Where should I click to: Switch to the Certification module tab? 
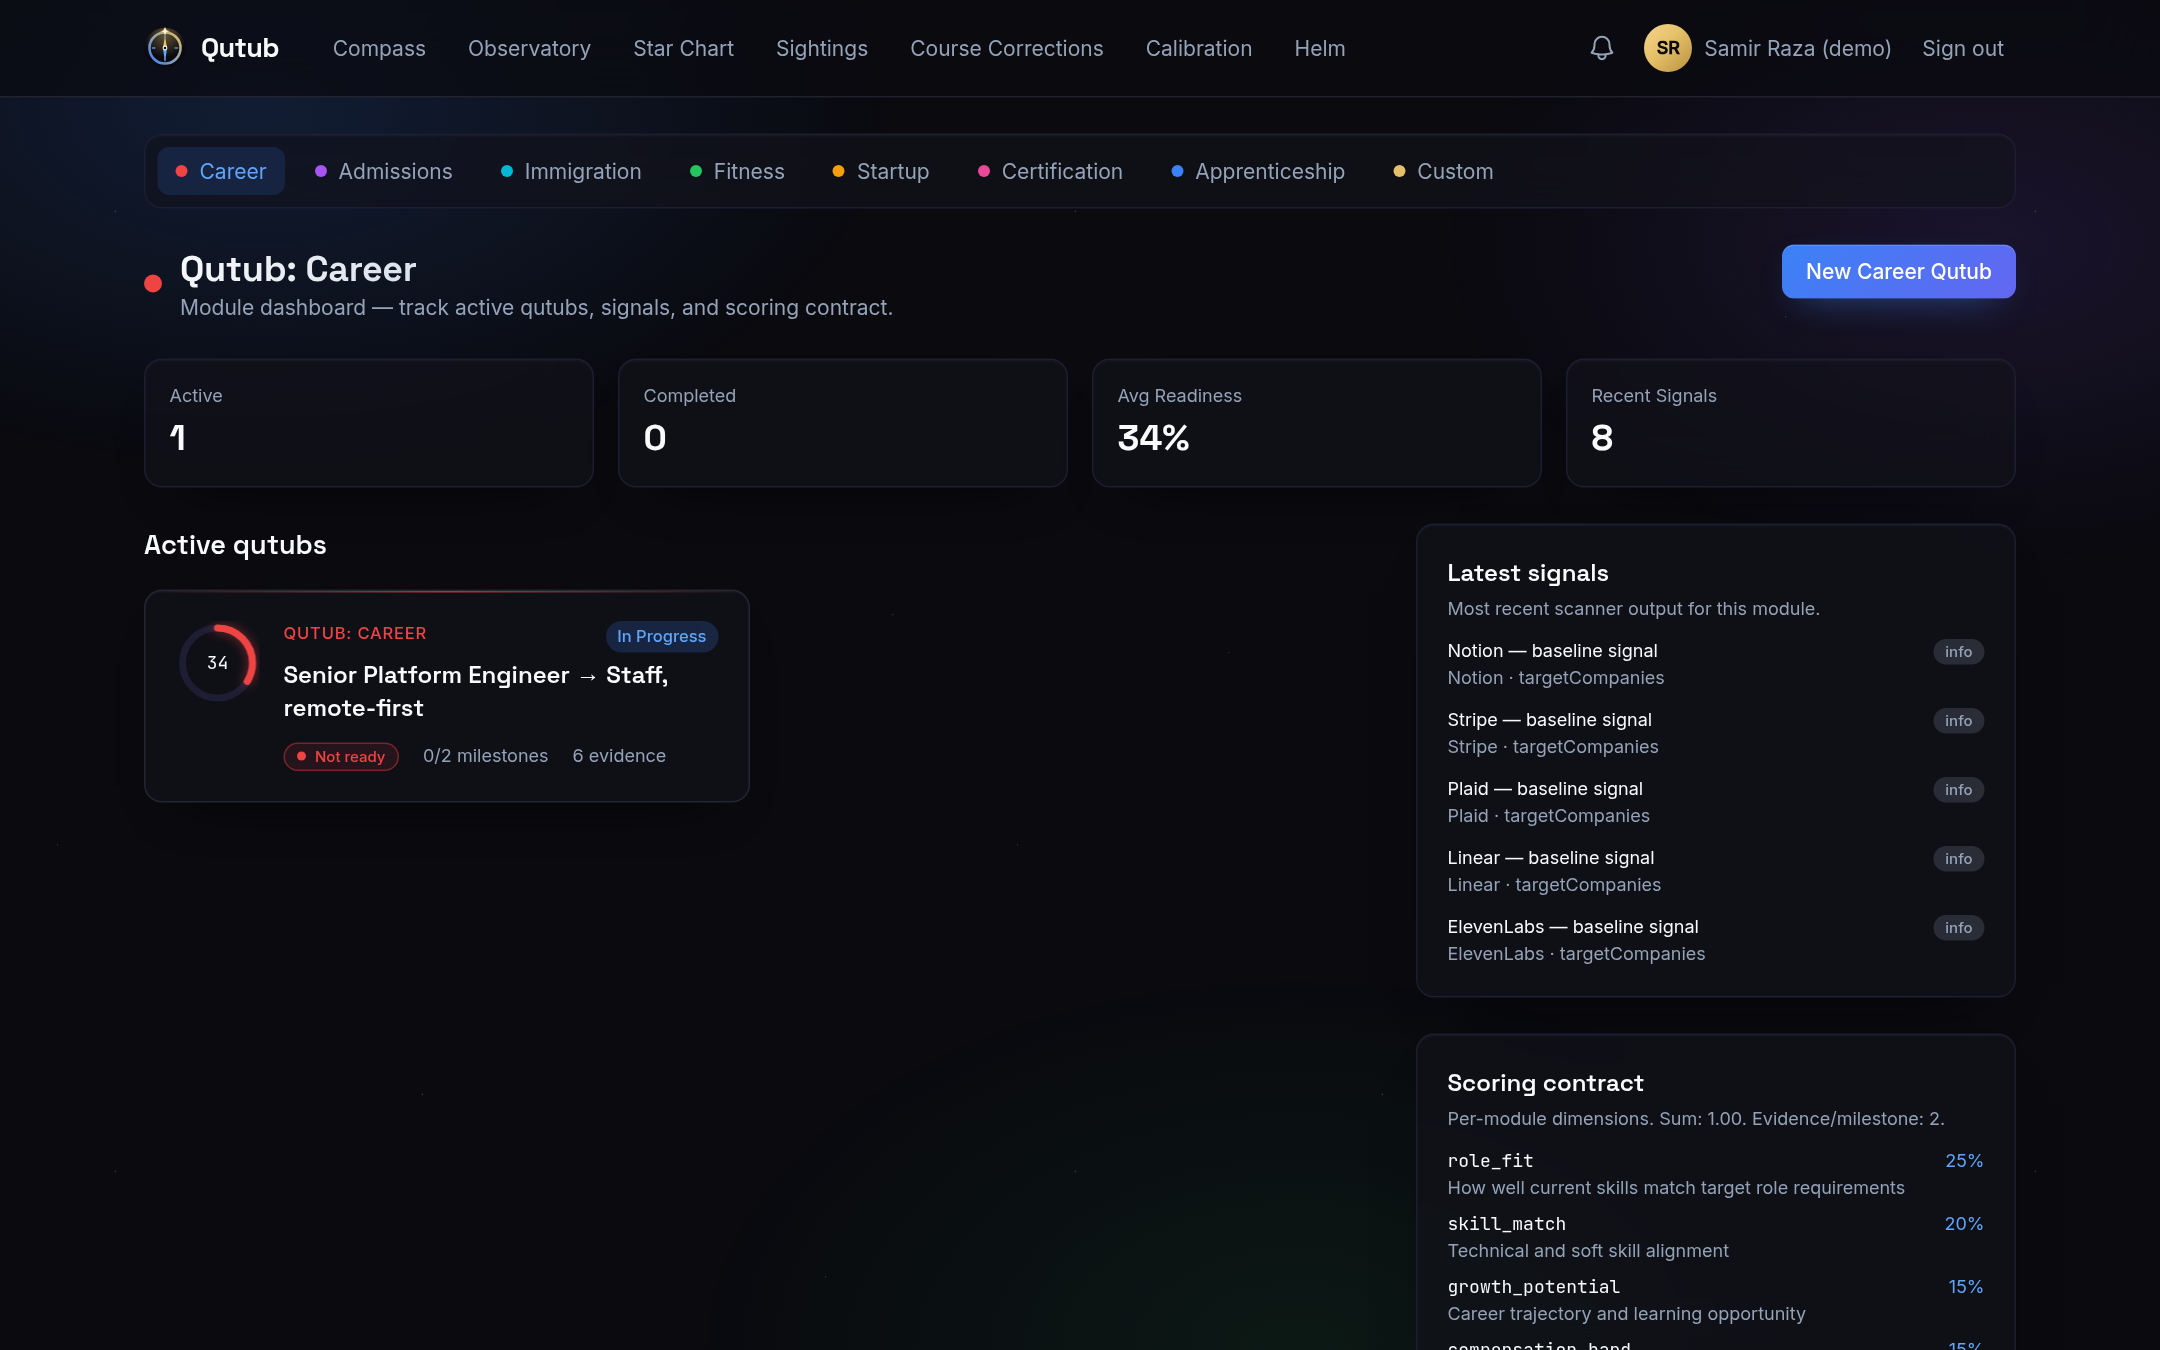(x=1050, y=171)
